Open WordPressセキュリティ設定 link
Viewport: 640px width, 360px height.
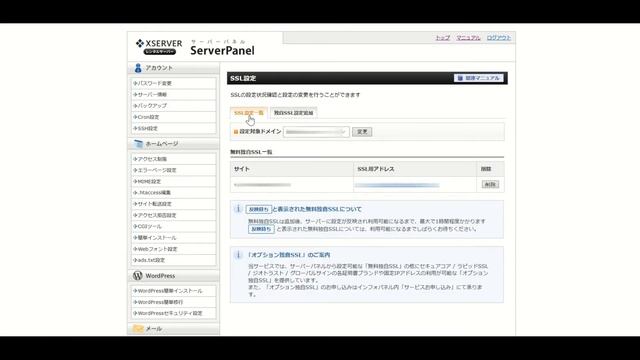pyautogui.click(x=173, y=313)
